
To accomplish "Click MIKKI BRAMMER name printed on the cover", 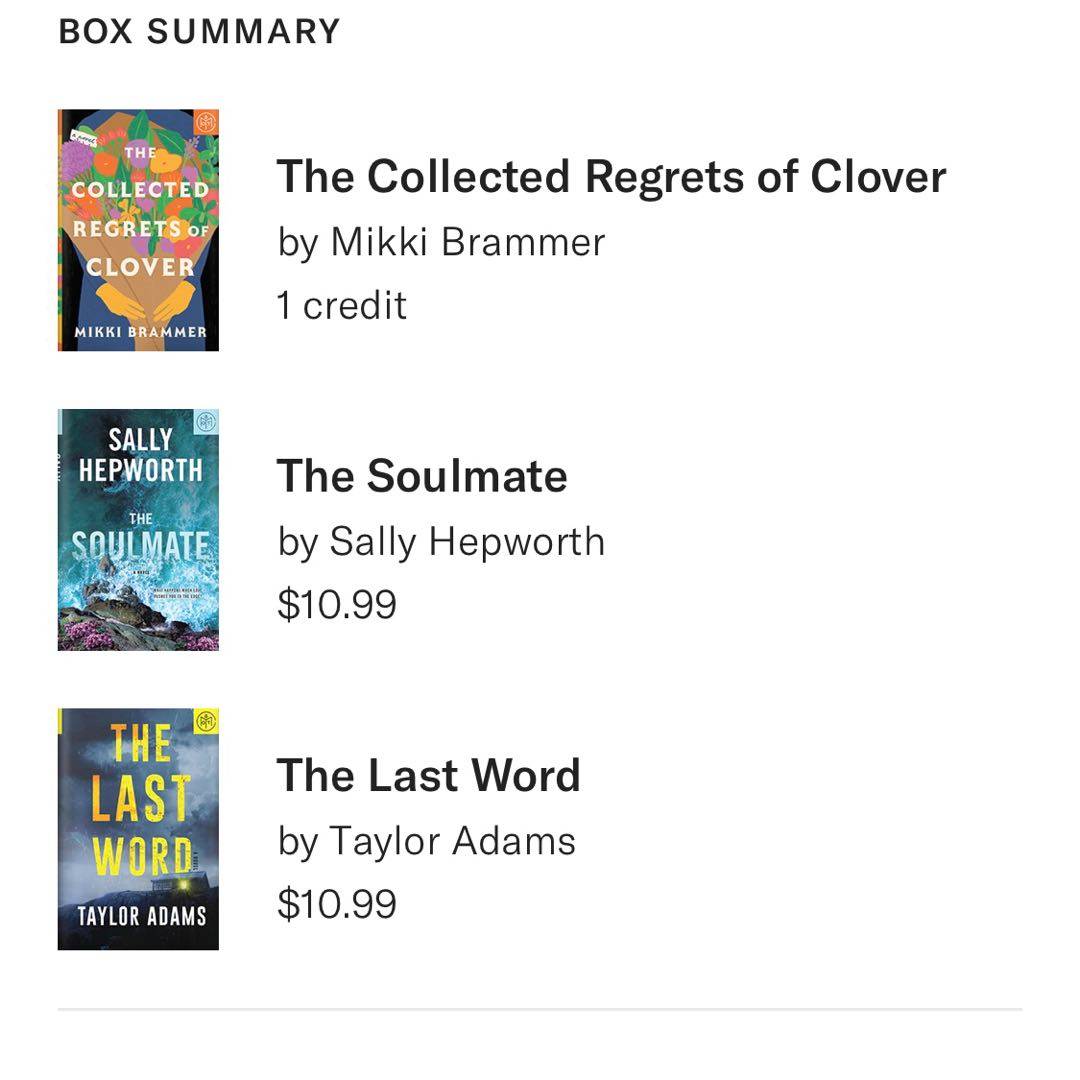I will [x=138, y=332].
